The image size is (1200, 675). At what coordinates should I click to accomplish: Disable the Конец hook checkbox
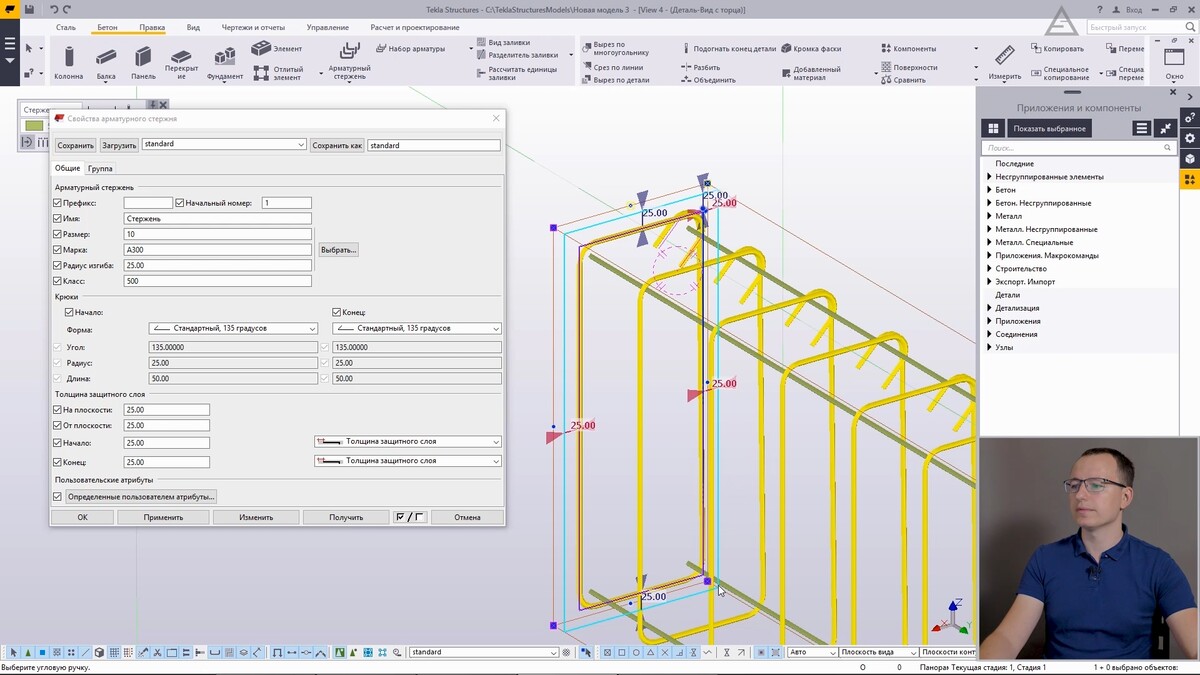[x=337, y=312]
